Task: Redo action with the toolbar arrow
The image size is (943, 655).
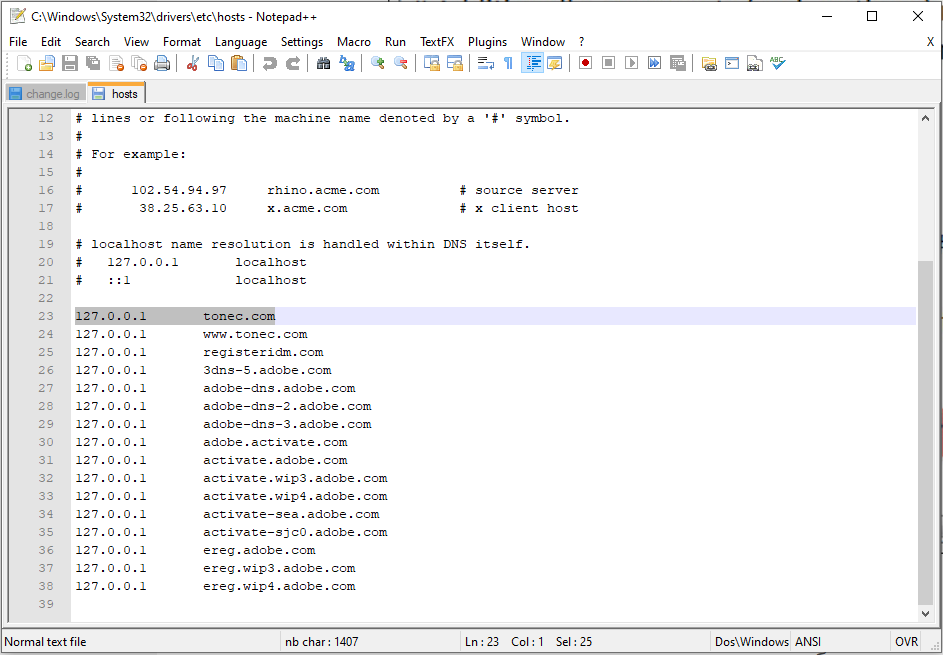Action: tap(292, 63)
